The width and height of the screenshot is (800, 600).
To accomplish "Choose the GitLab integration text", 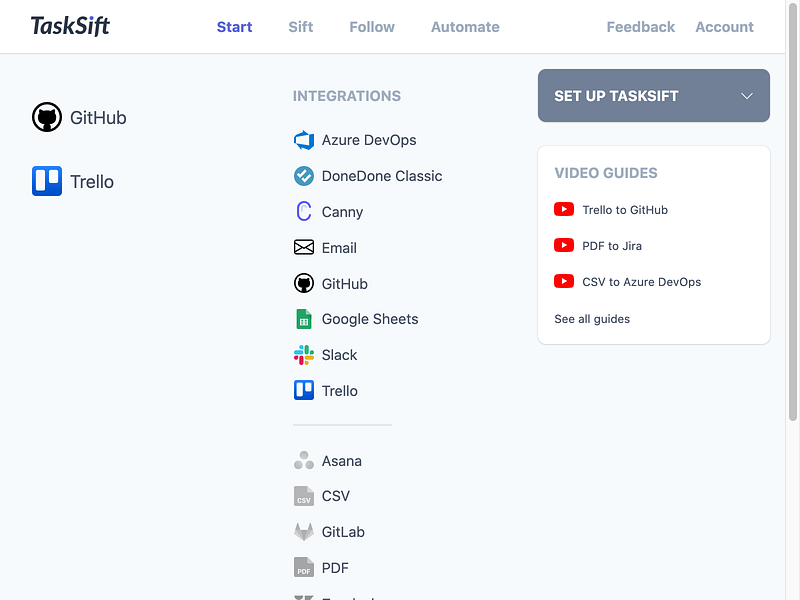I will [x=343, y=532].
